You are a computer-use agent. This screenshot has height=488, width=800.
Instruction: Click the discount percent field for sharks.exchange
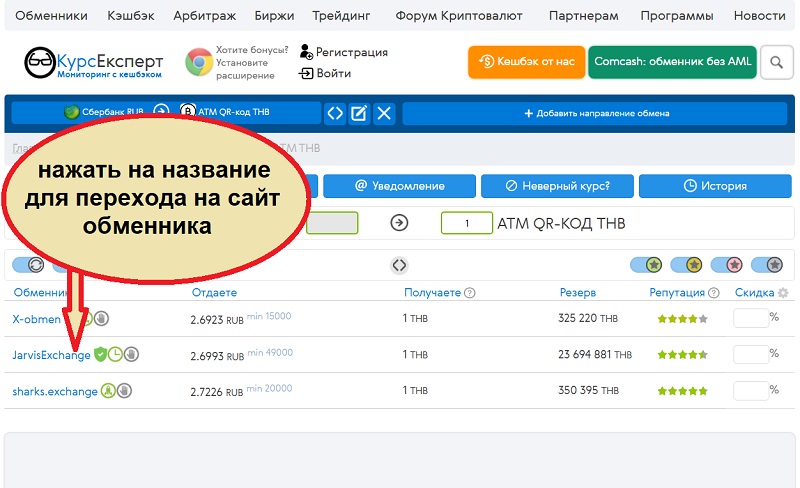coord(751,391)
